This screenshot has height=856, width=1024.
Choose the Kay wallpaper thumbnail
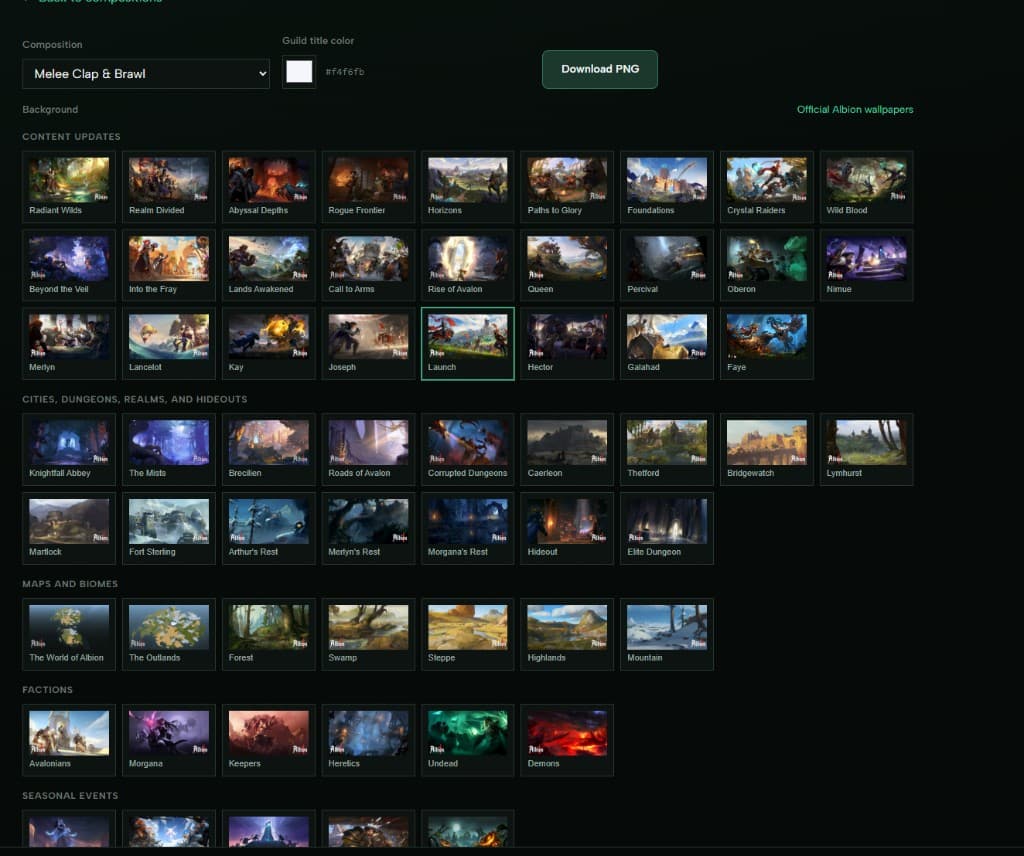coord(268,343)
